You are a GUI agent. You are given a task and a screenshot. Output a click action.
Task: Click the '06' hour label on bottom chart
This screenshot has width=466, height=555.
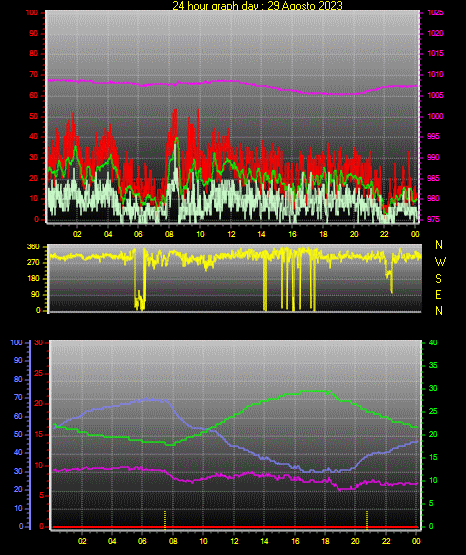click(142, 541)
